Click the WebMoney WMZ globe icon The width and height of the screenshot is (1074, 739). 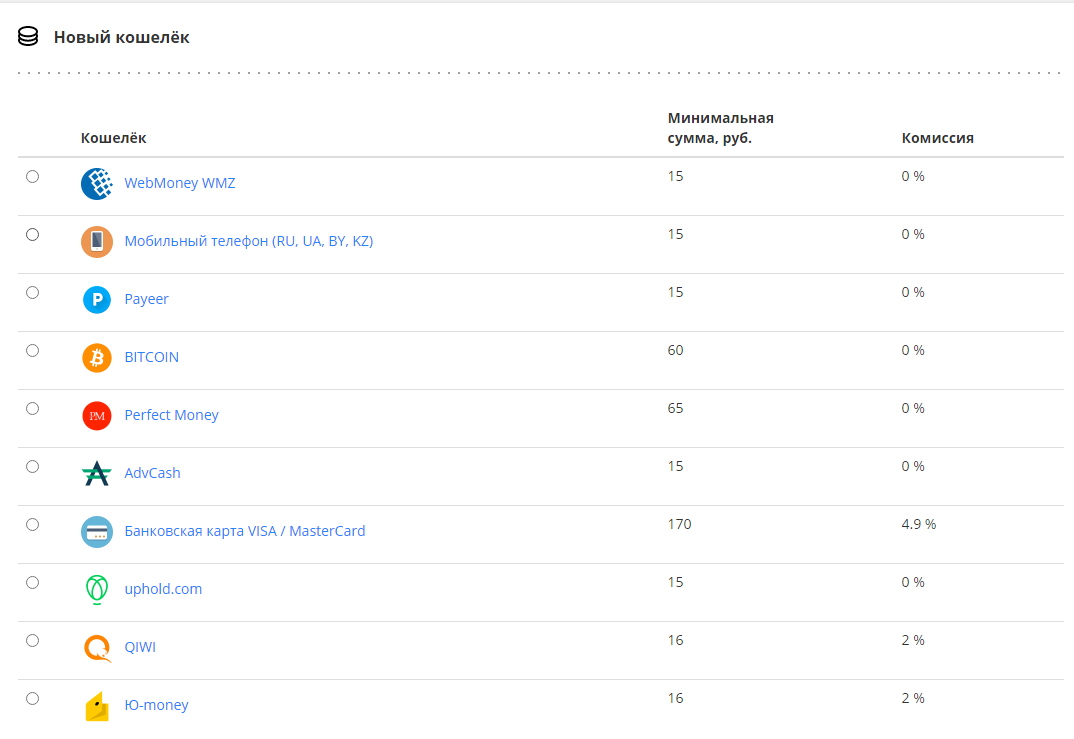pyautogui.click(x=97, y=184)
